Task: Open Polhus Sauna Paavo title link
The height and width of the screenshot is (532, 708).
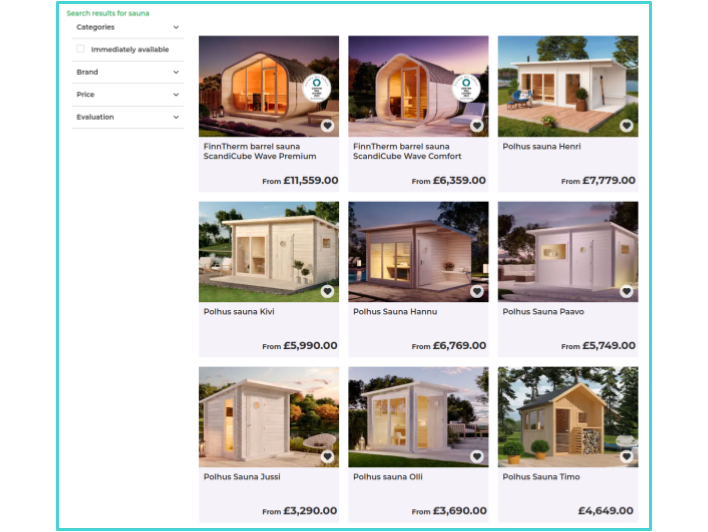Action: (x=543, y=312)
